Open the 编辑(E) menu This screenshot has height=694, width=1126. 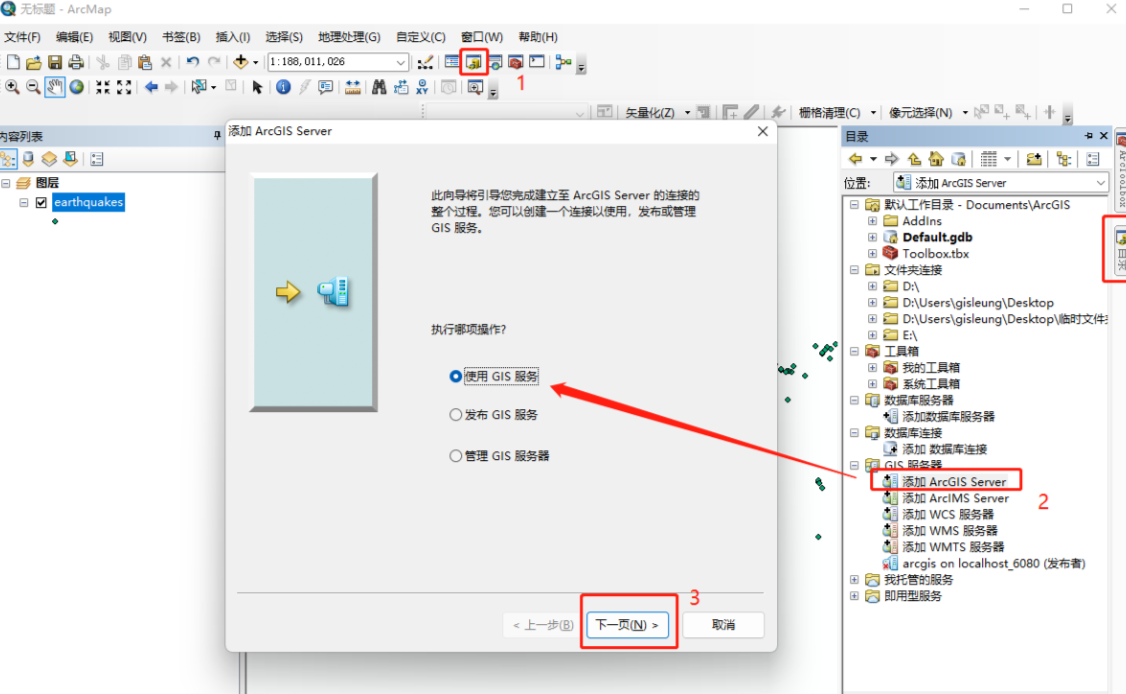[x=74, y=37]
